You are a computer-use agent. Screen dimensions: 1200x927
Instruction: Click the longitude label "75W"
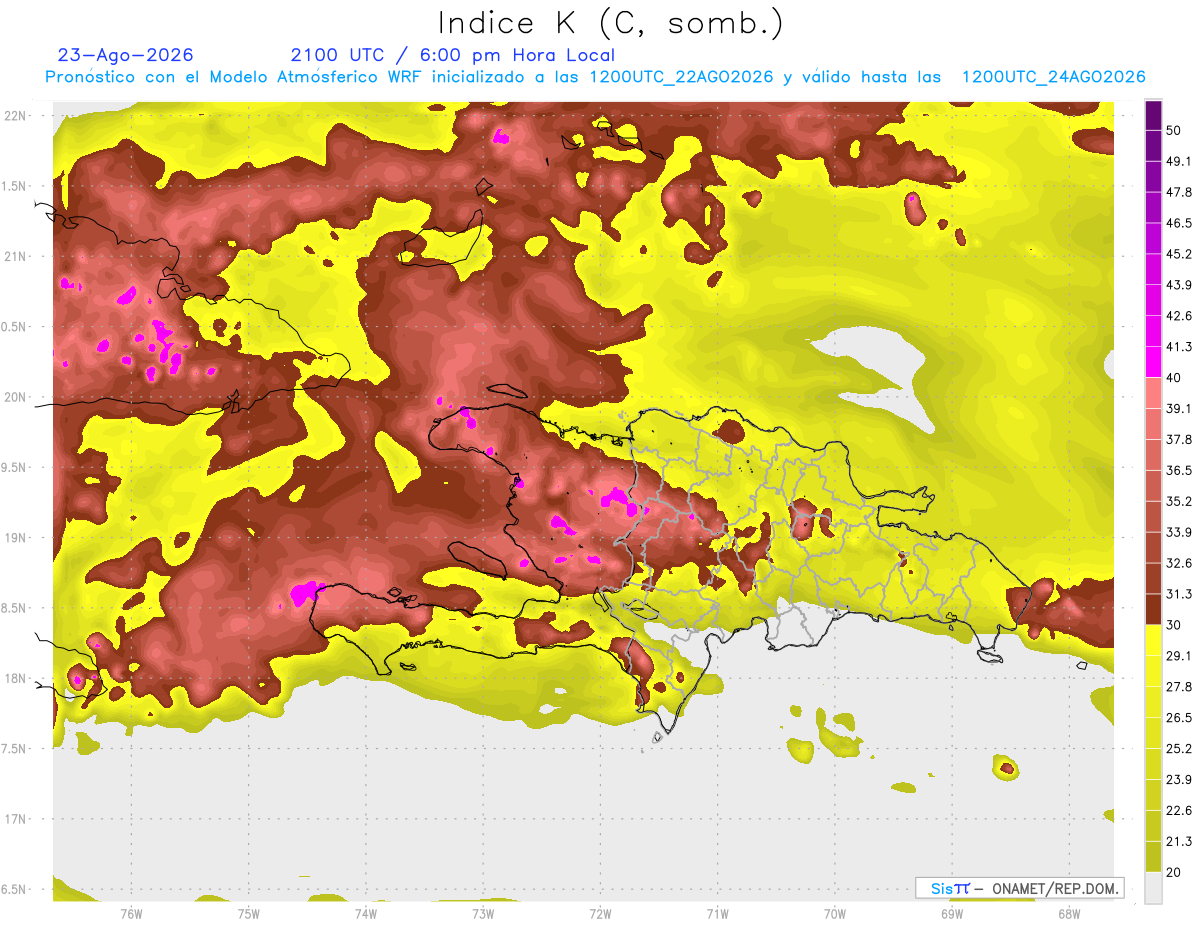248,914
